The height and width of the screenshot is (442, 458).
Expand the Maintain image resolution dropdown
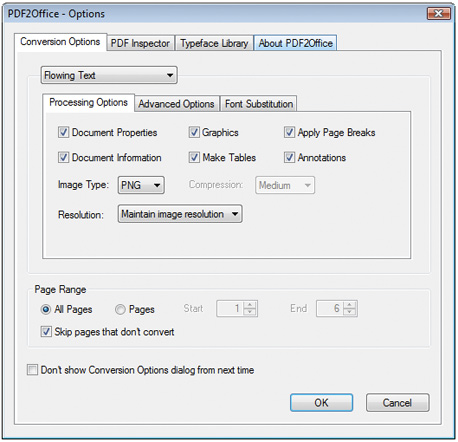pyautogui.click(x=180, y=214)
